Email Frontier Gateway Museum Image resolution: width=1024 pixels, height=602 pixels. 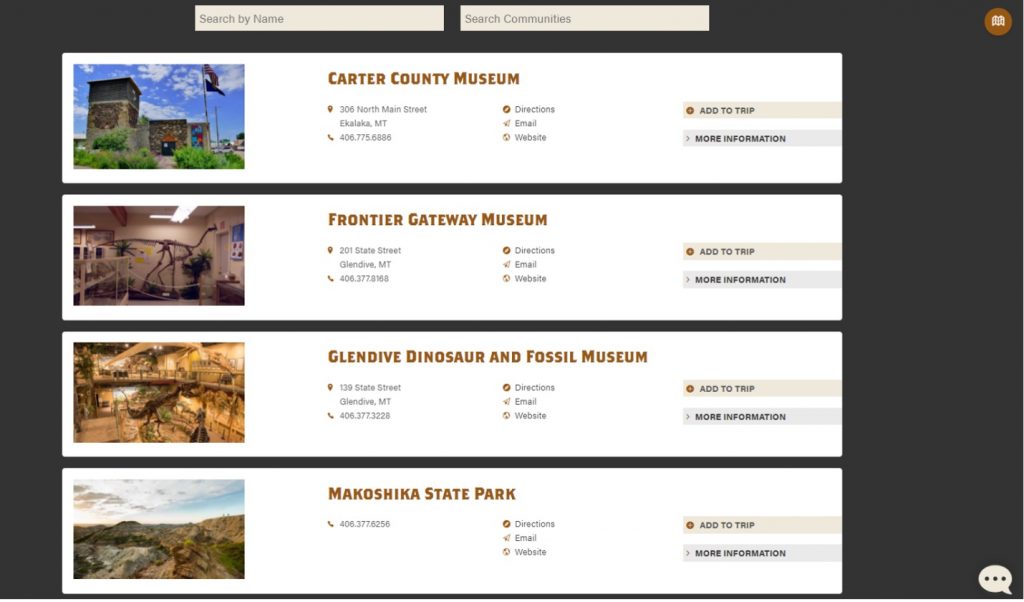click(525, 264)
